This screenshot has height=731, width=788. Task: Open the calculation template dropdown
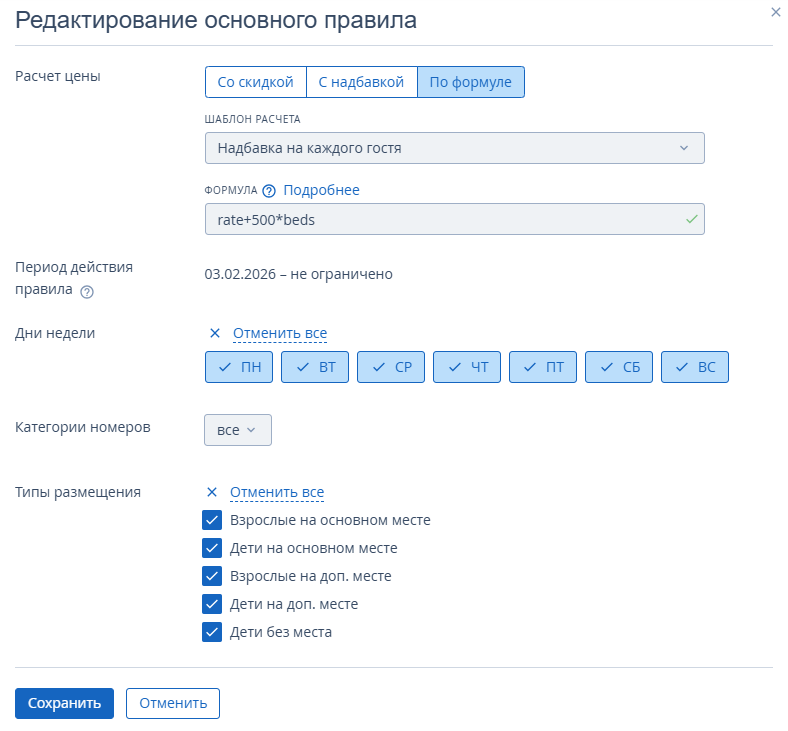pyautogui.click(x=454, y=148)
